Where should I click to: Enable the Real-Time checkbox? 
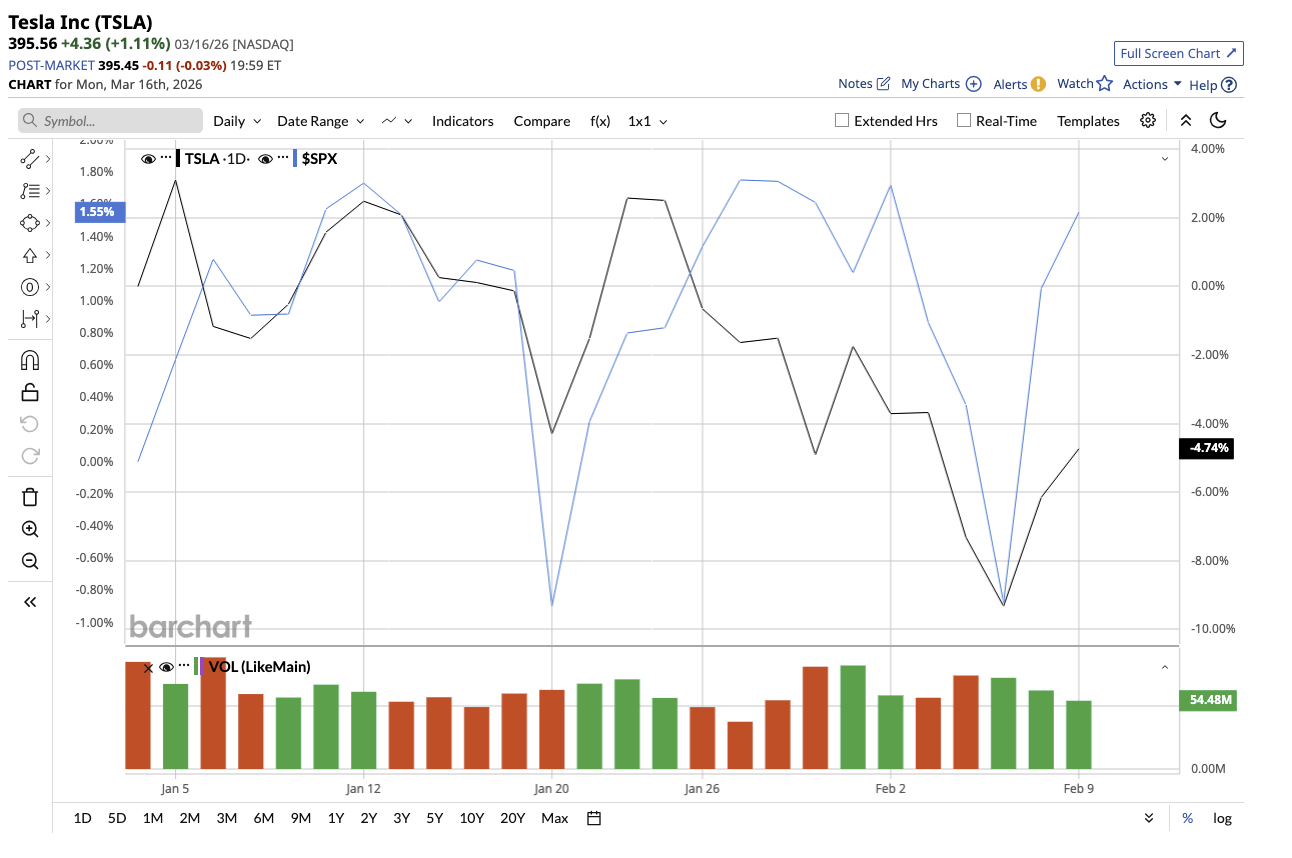click(x=964, y=121)
